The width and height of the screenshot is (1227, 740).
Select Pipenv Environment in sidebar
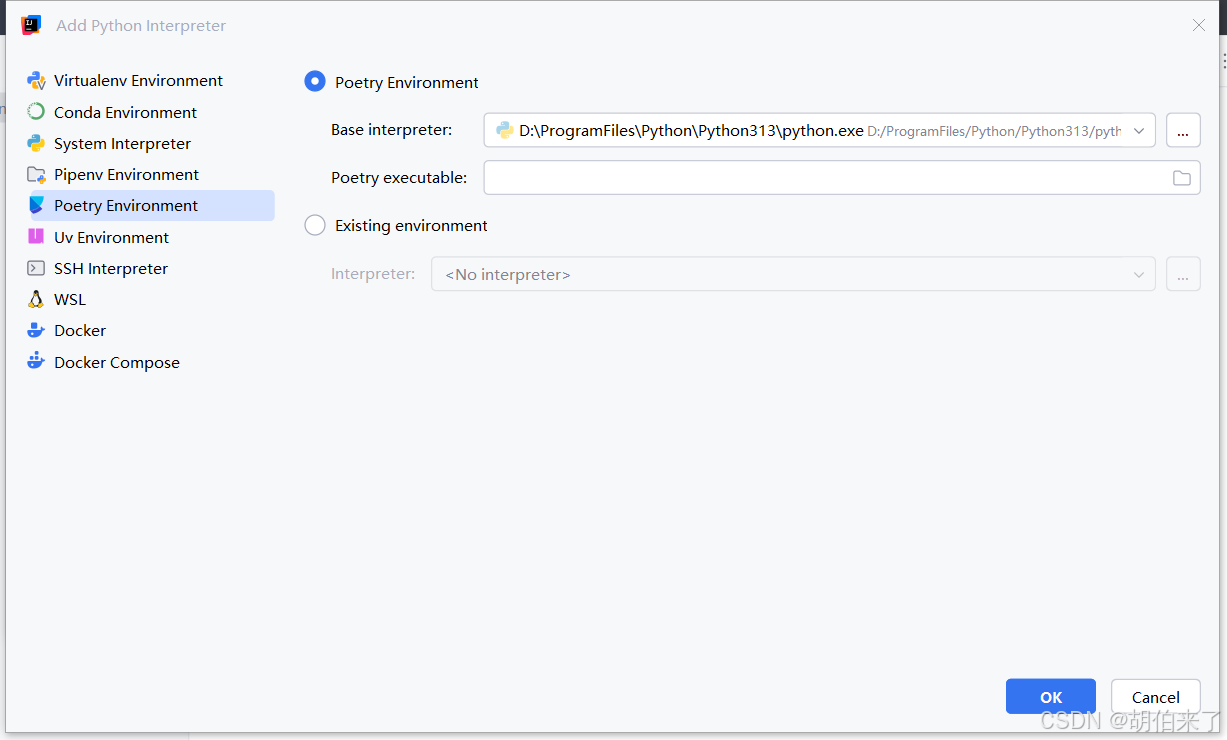(x=126, y=174)
